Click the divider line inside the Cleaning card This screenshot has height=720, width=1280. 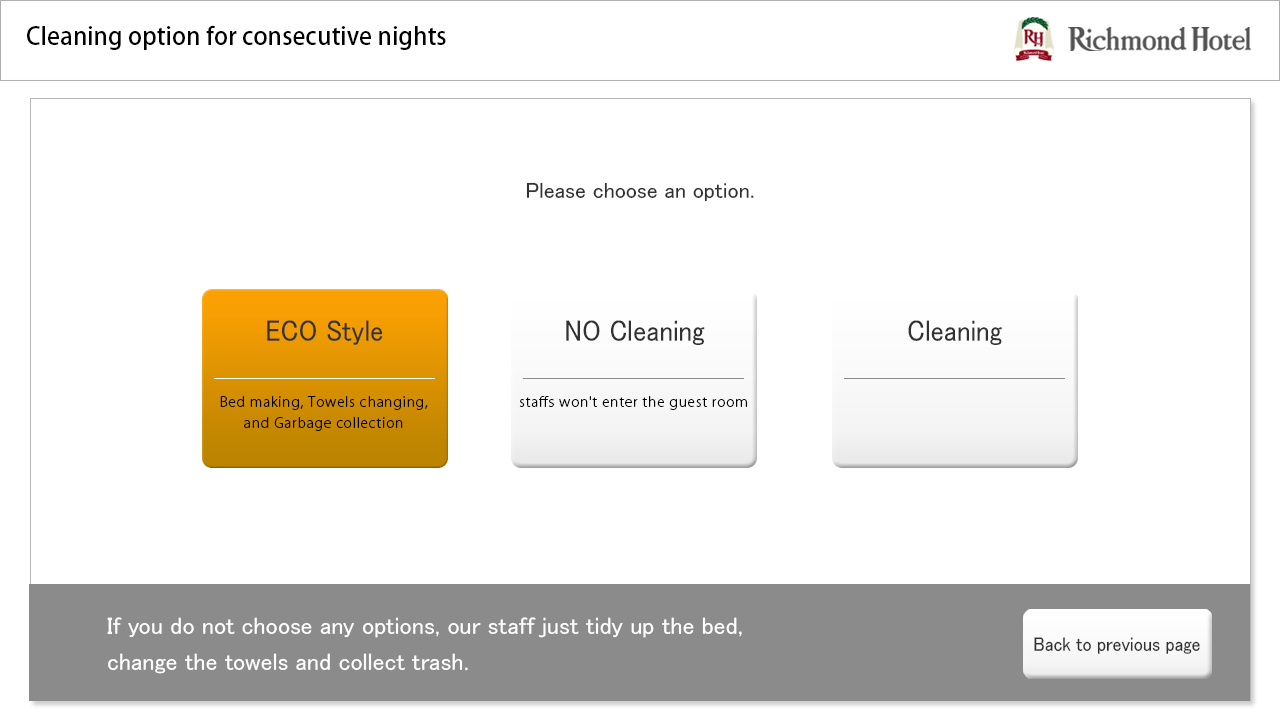pyautogui.click(x=954, y=379)
